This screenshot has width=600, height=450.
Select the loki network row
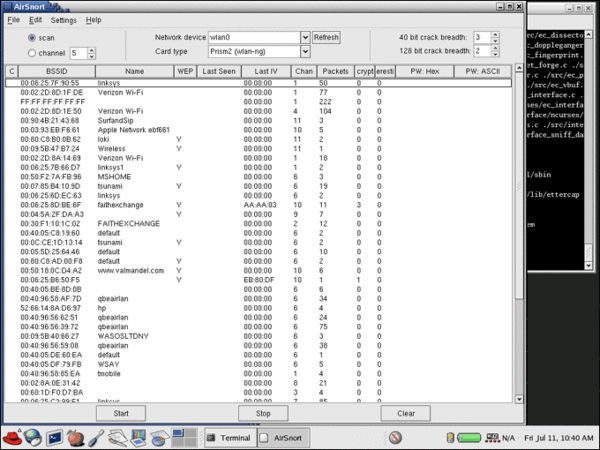click(258, 139)
